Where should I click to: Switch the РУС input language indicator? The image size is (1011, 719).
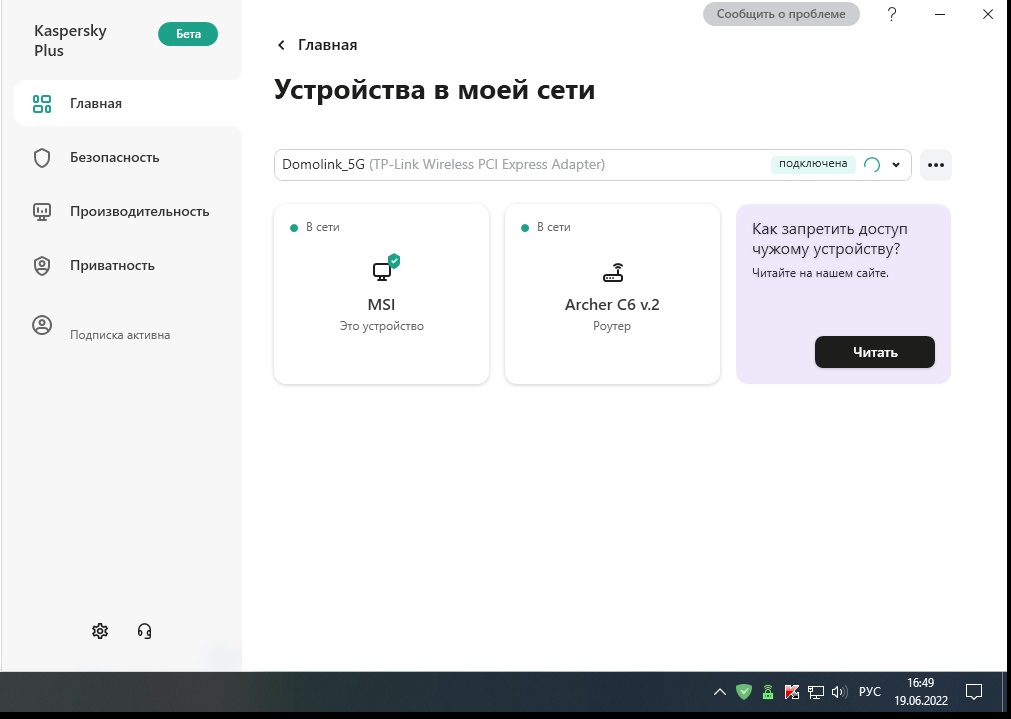[x=870, y=692]
